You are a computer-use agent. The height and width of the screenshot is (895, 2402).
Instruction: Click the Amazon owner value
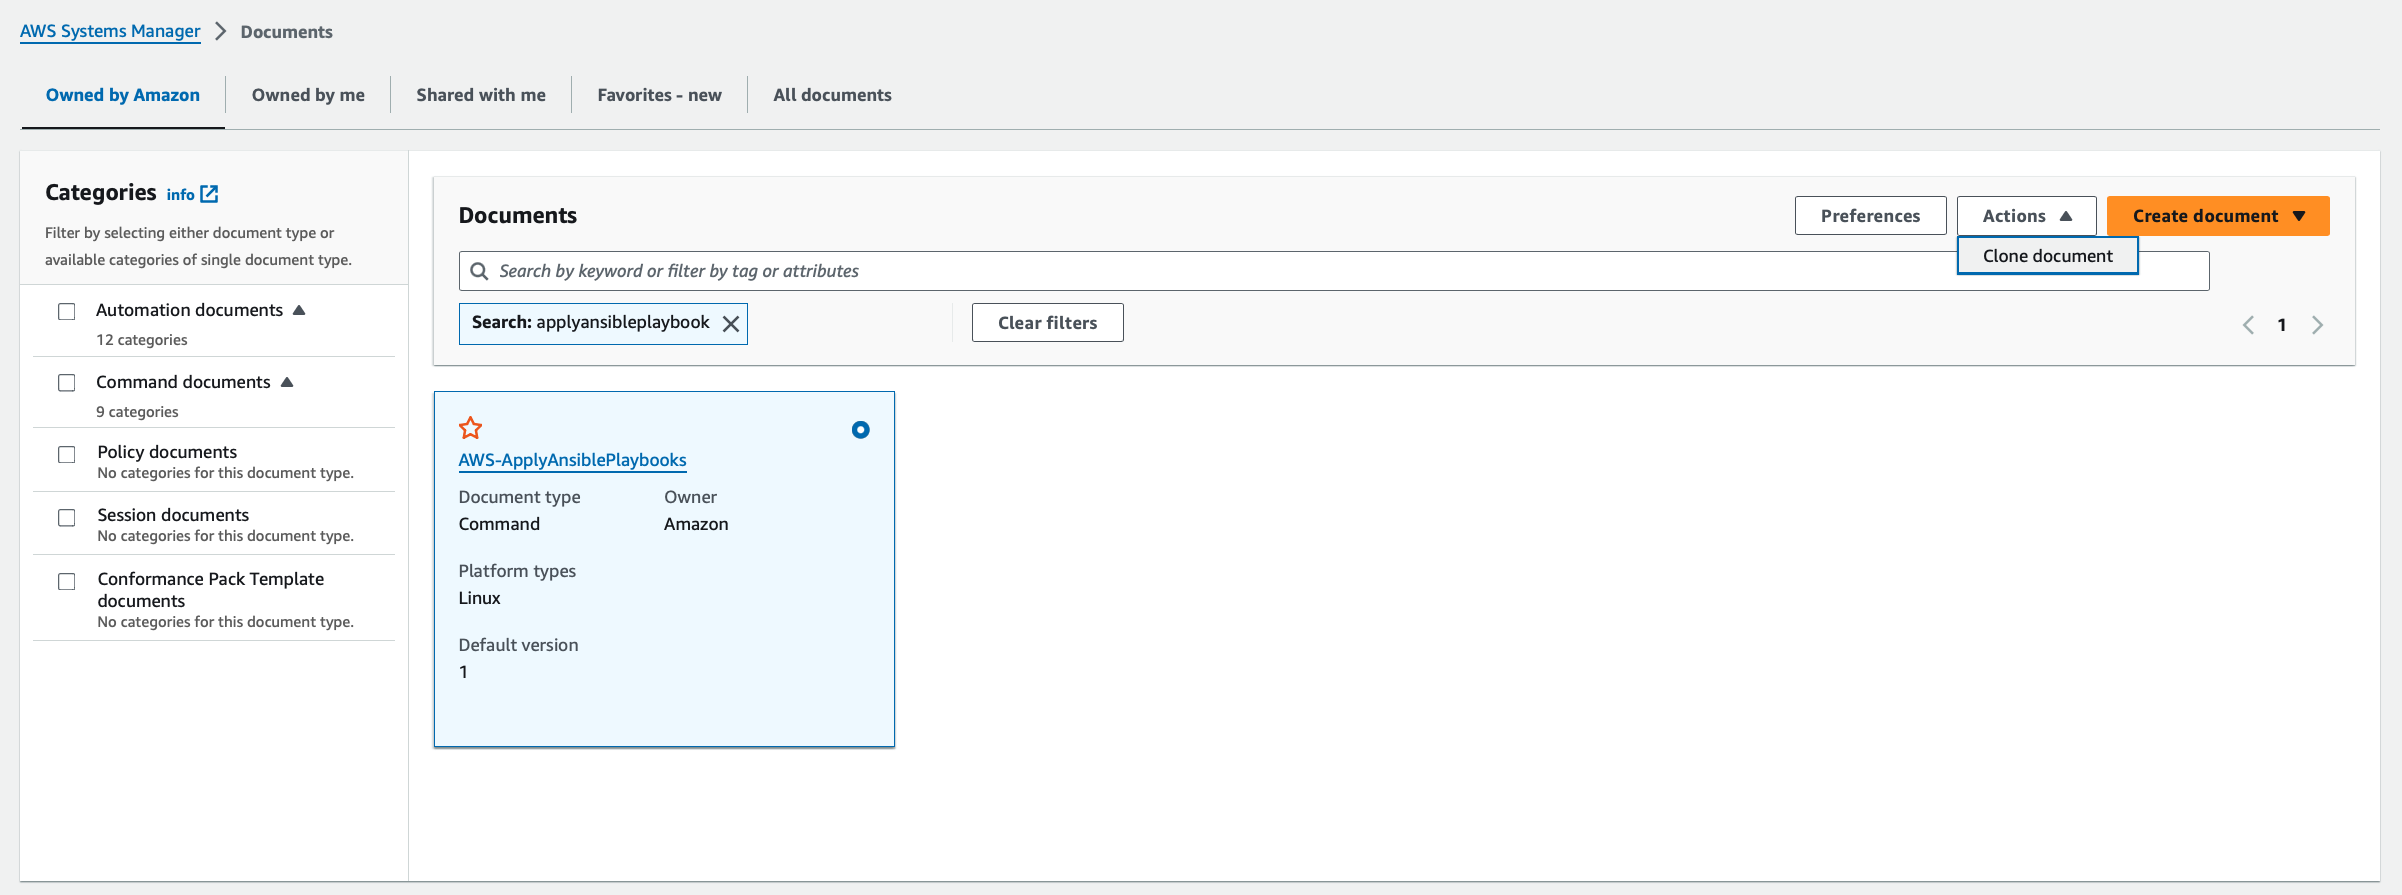pos(696,524)
